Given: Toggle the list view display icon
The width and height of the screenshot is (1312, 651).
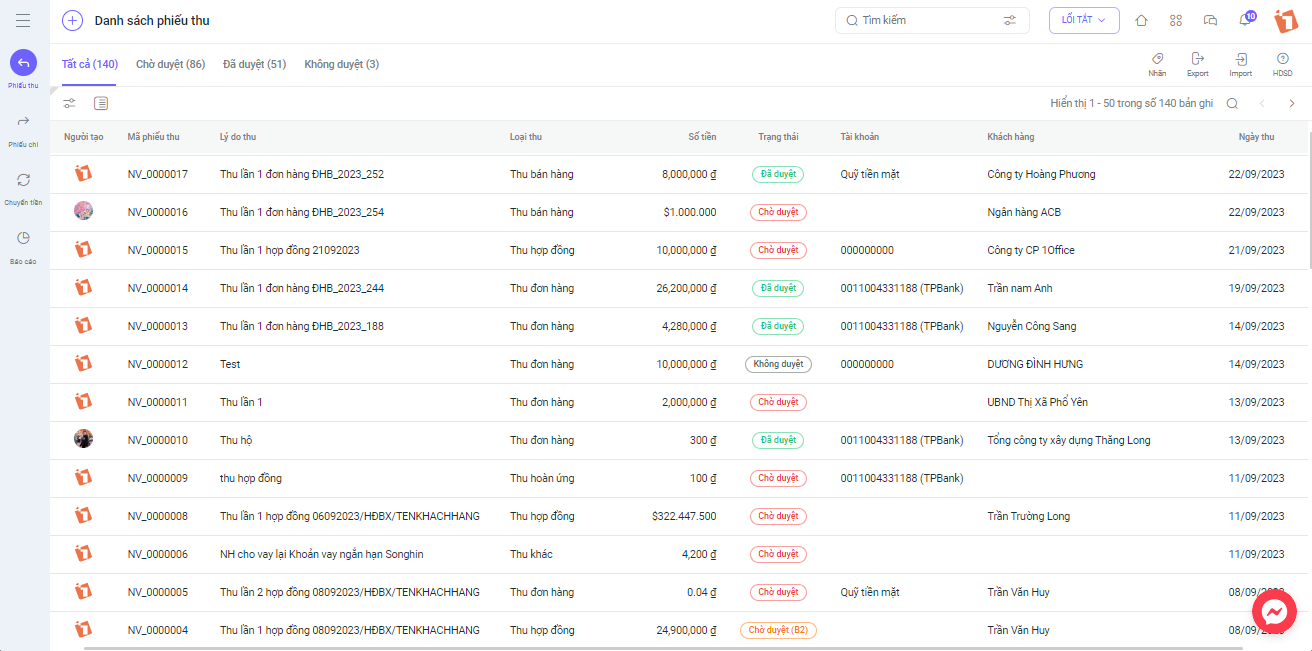Looking at the screenshot, I should [x=101, y=103].
